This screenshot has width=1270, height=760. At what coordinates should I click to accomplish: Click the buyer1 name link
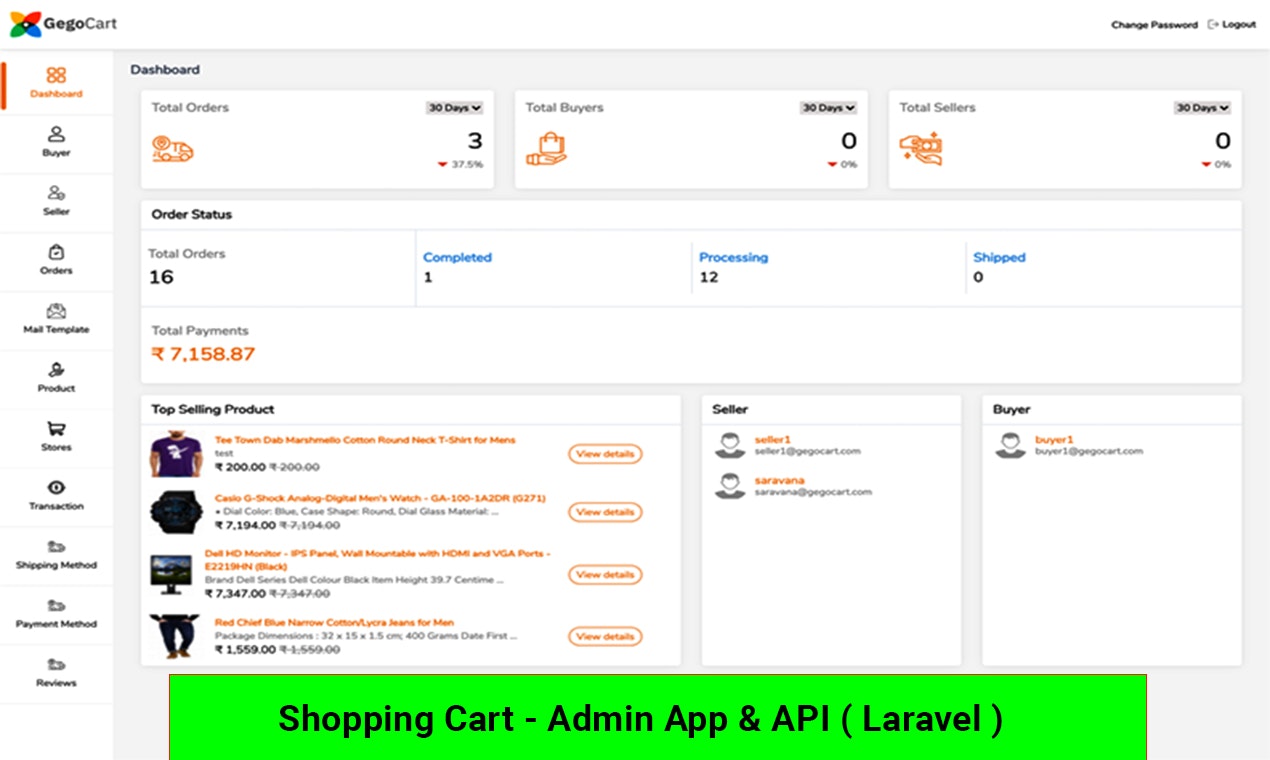[1054, 439]
